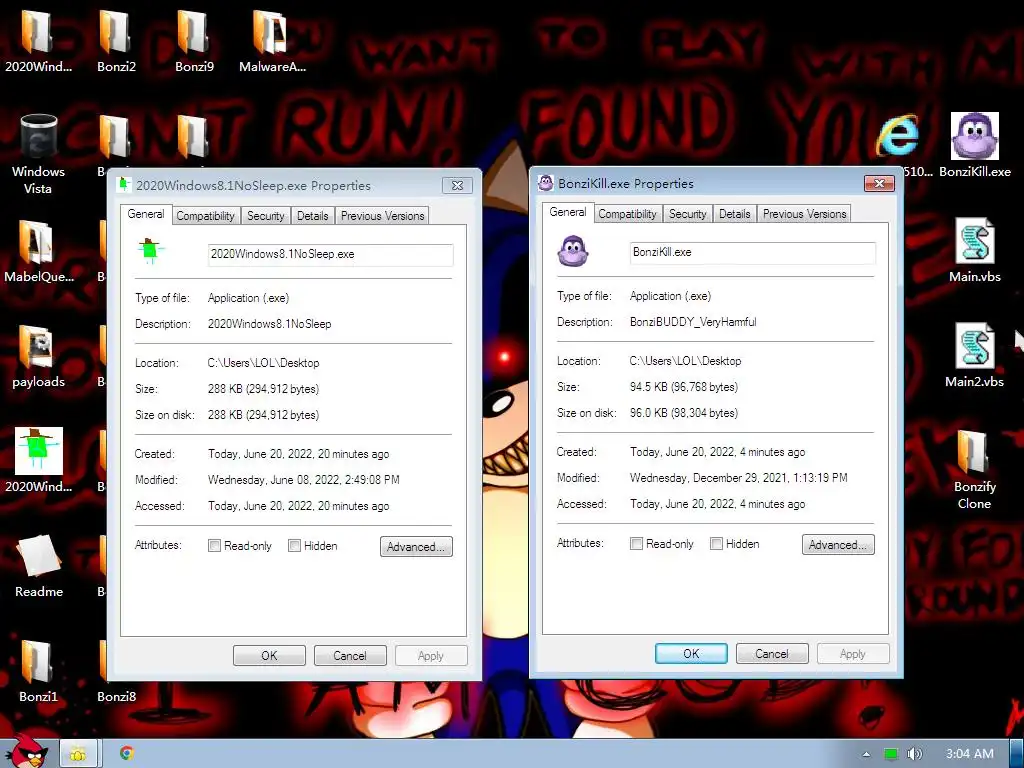Click Cancel in 2020Windows8.1NoSleep Properties
This screenshot has width=1024, height=768.
[x=350, y=656]
